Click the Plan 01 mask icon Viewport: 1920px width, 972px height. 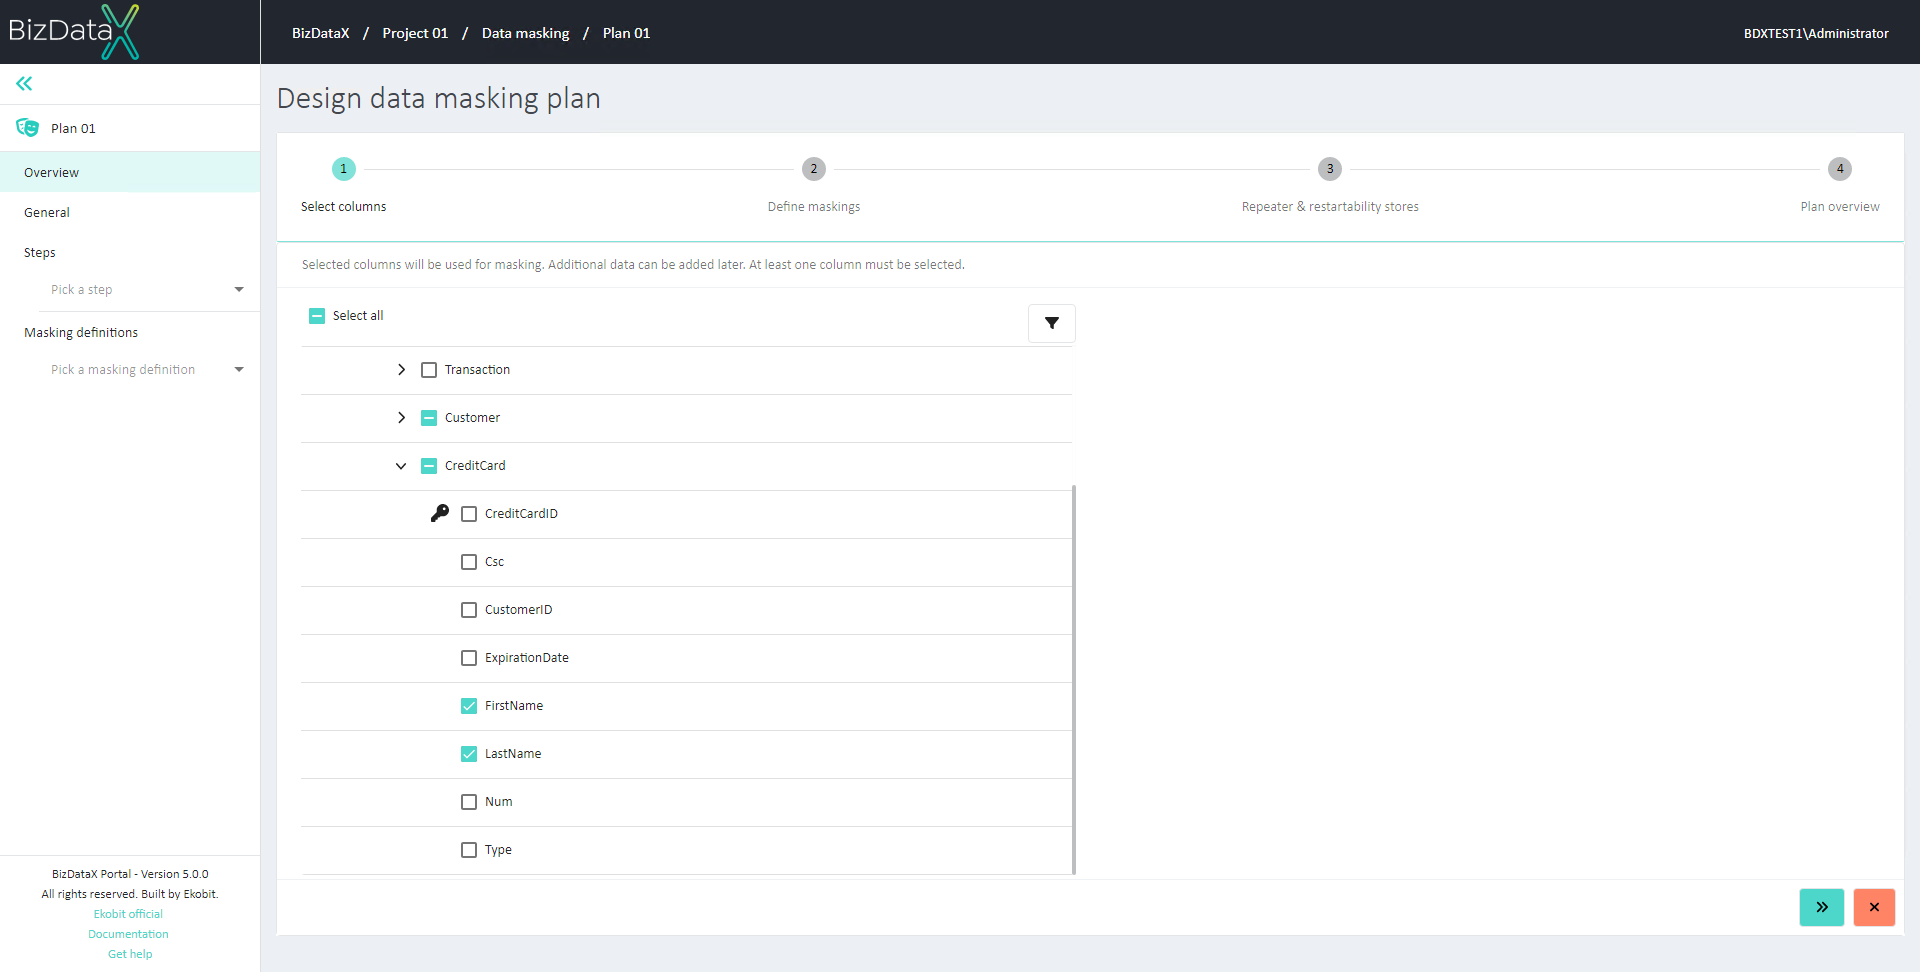tap(27, 128)
